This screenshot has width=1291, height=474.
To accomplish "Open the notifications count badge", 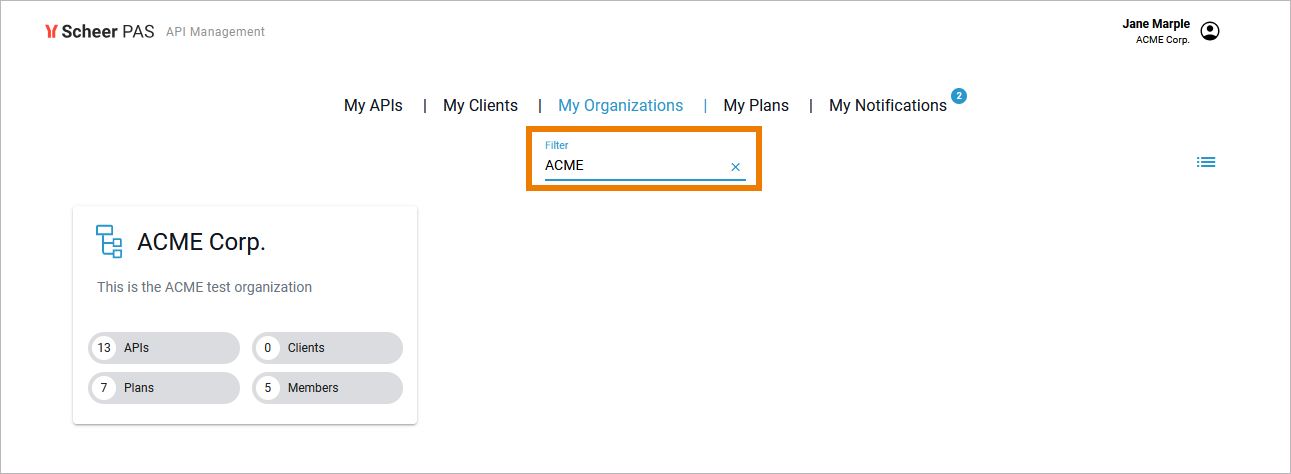I will (959, 96).
